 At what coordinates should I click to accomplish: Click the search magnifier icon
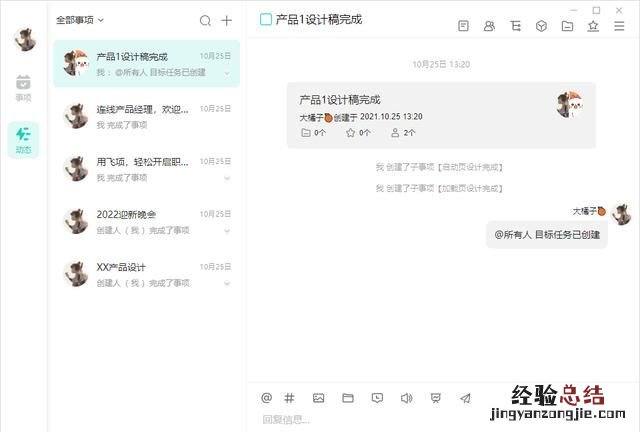(205, 20)
